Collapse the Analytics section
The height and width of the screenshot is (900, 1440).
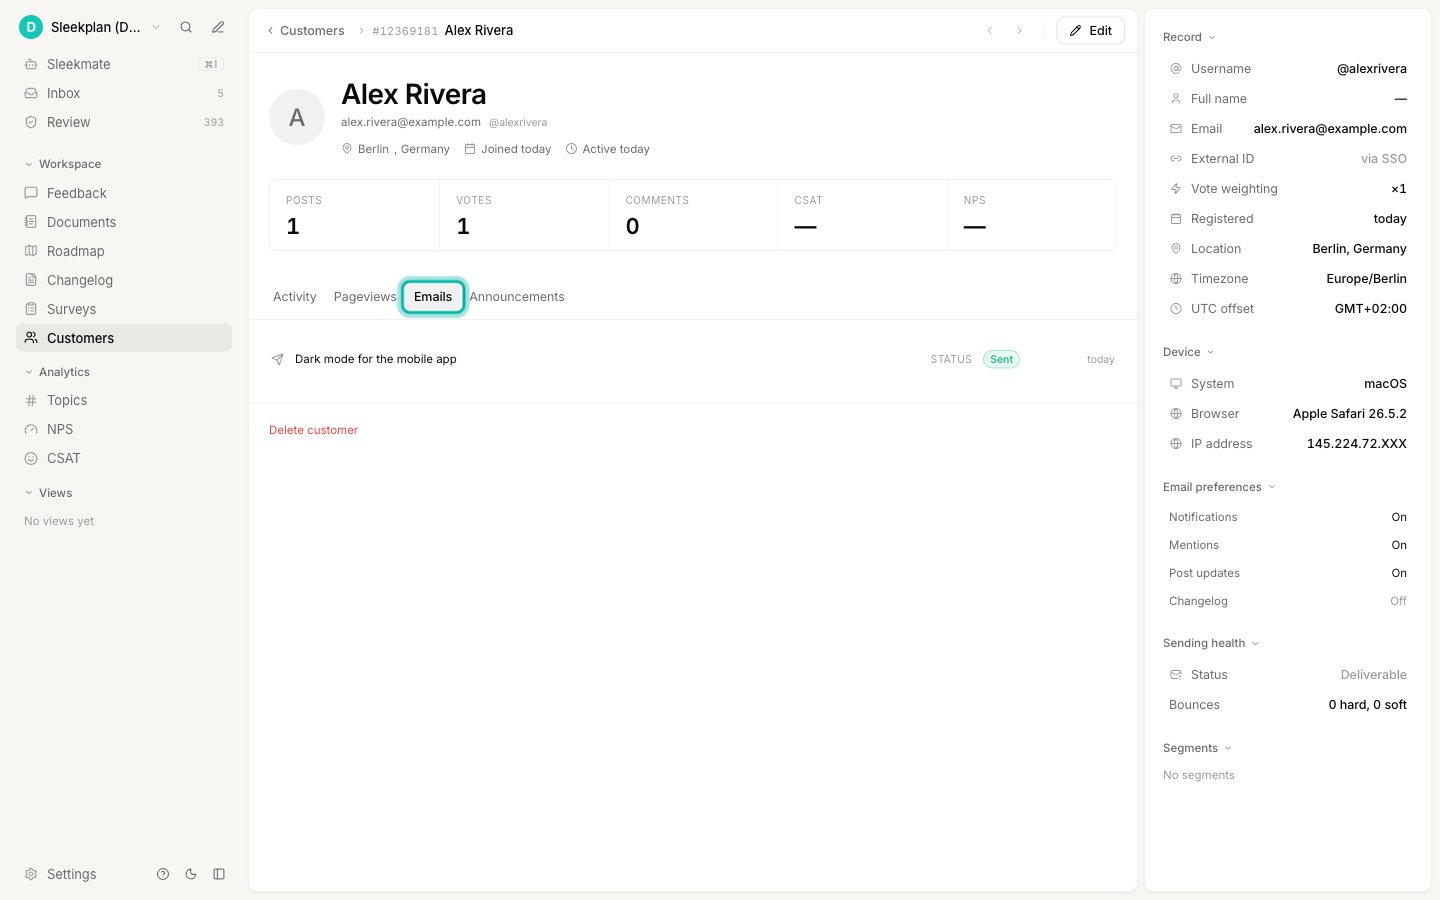[x=57, y=372]
